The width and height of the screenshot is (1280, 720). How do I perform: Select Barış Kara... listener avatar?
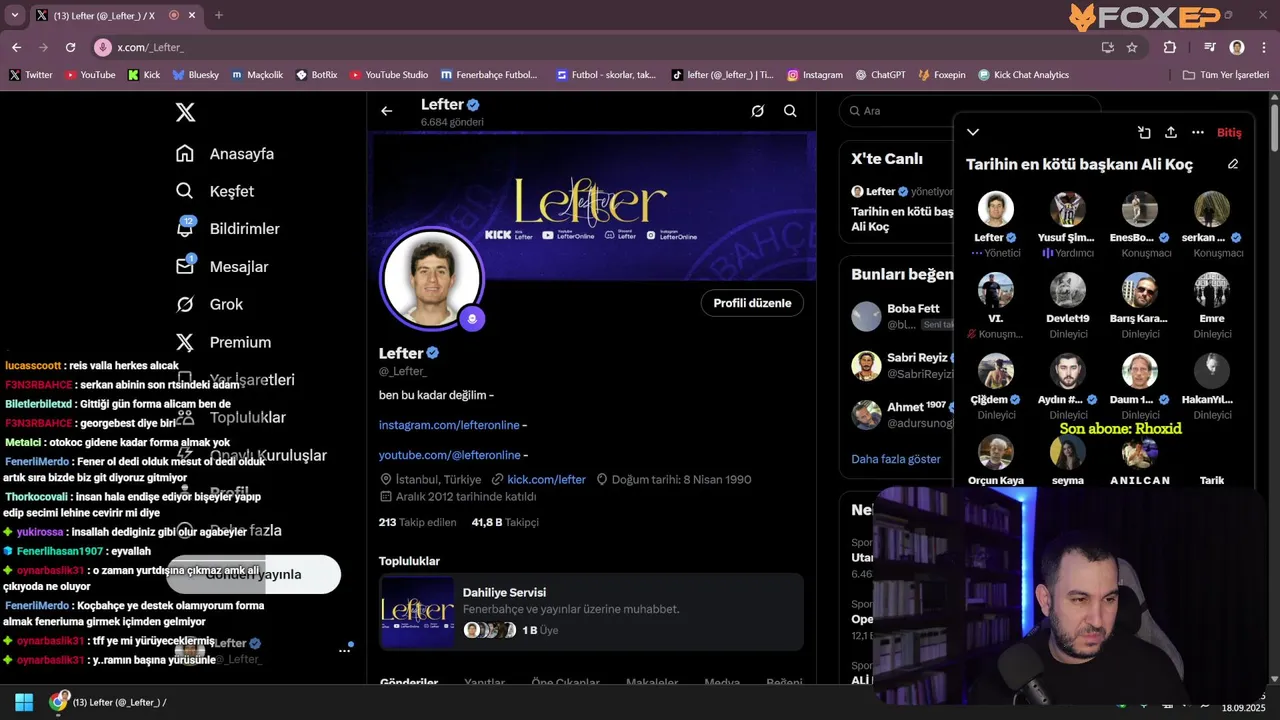(1140, 290)
